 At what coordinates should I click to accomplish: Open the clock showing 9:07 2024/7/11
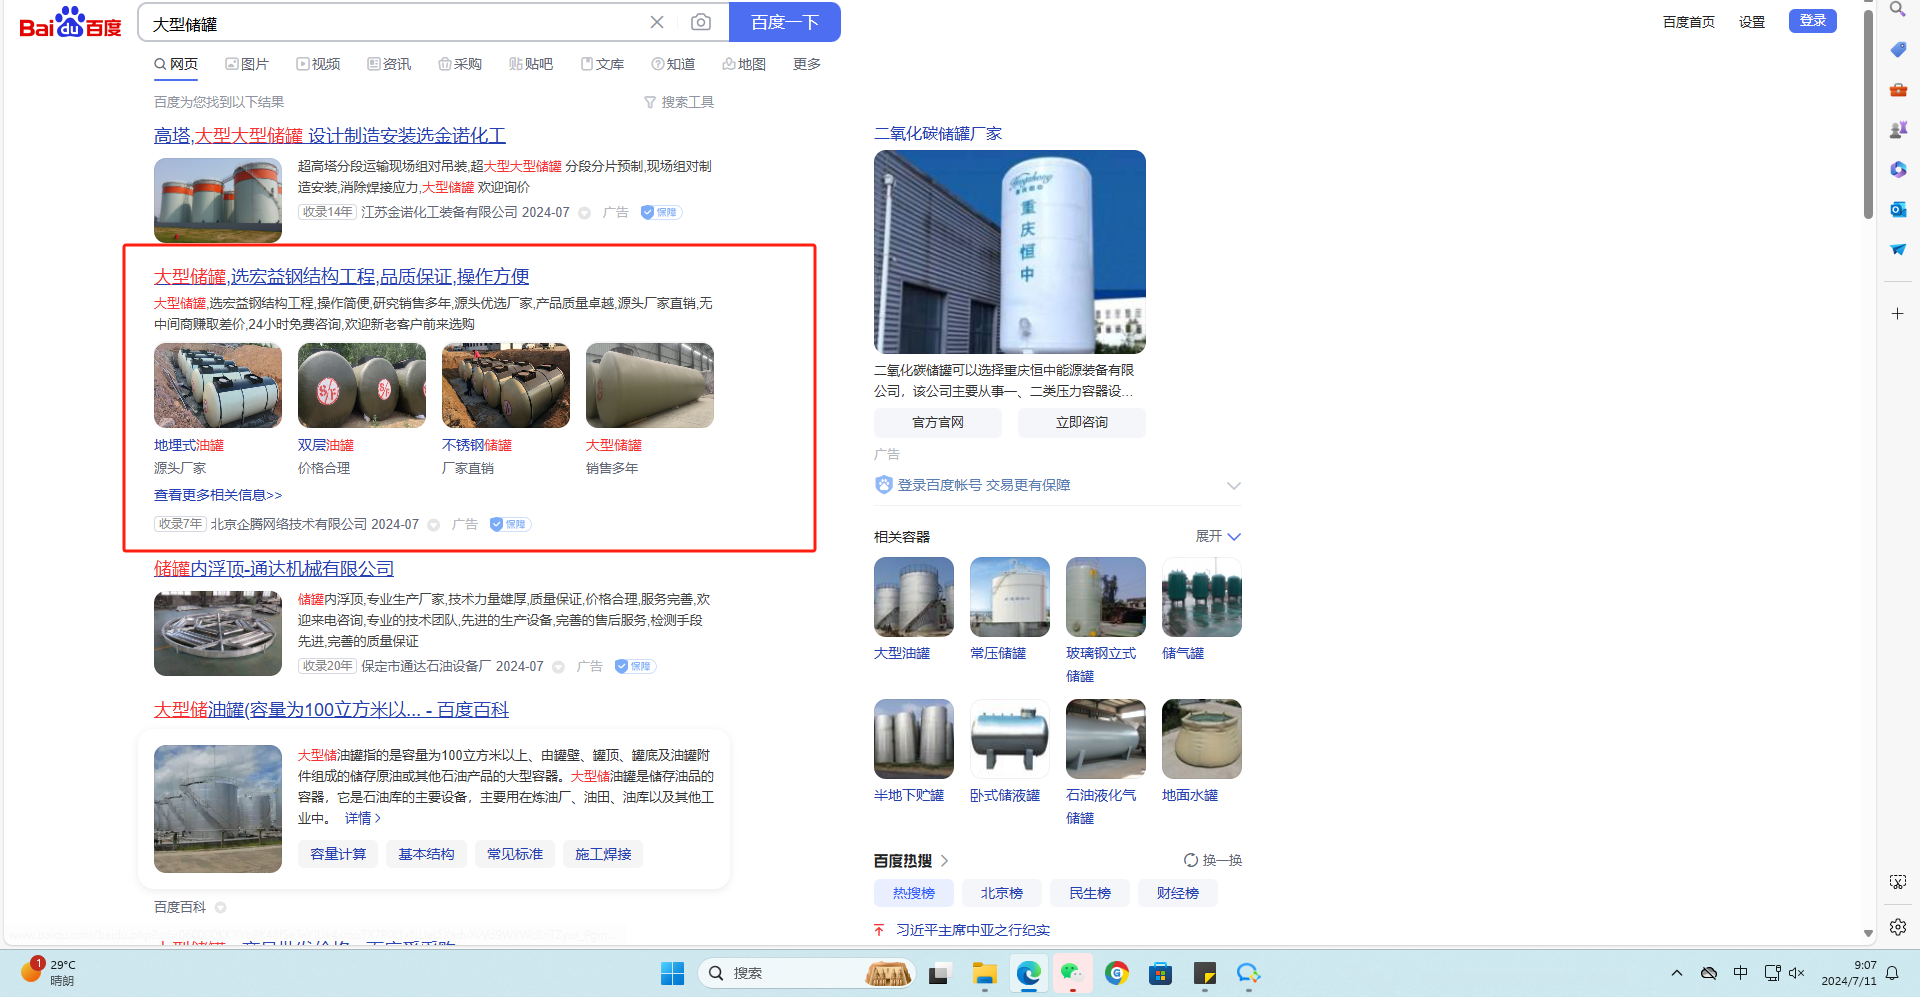(x=1849, y=973)
